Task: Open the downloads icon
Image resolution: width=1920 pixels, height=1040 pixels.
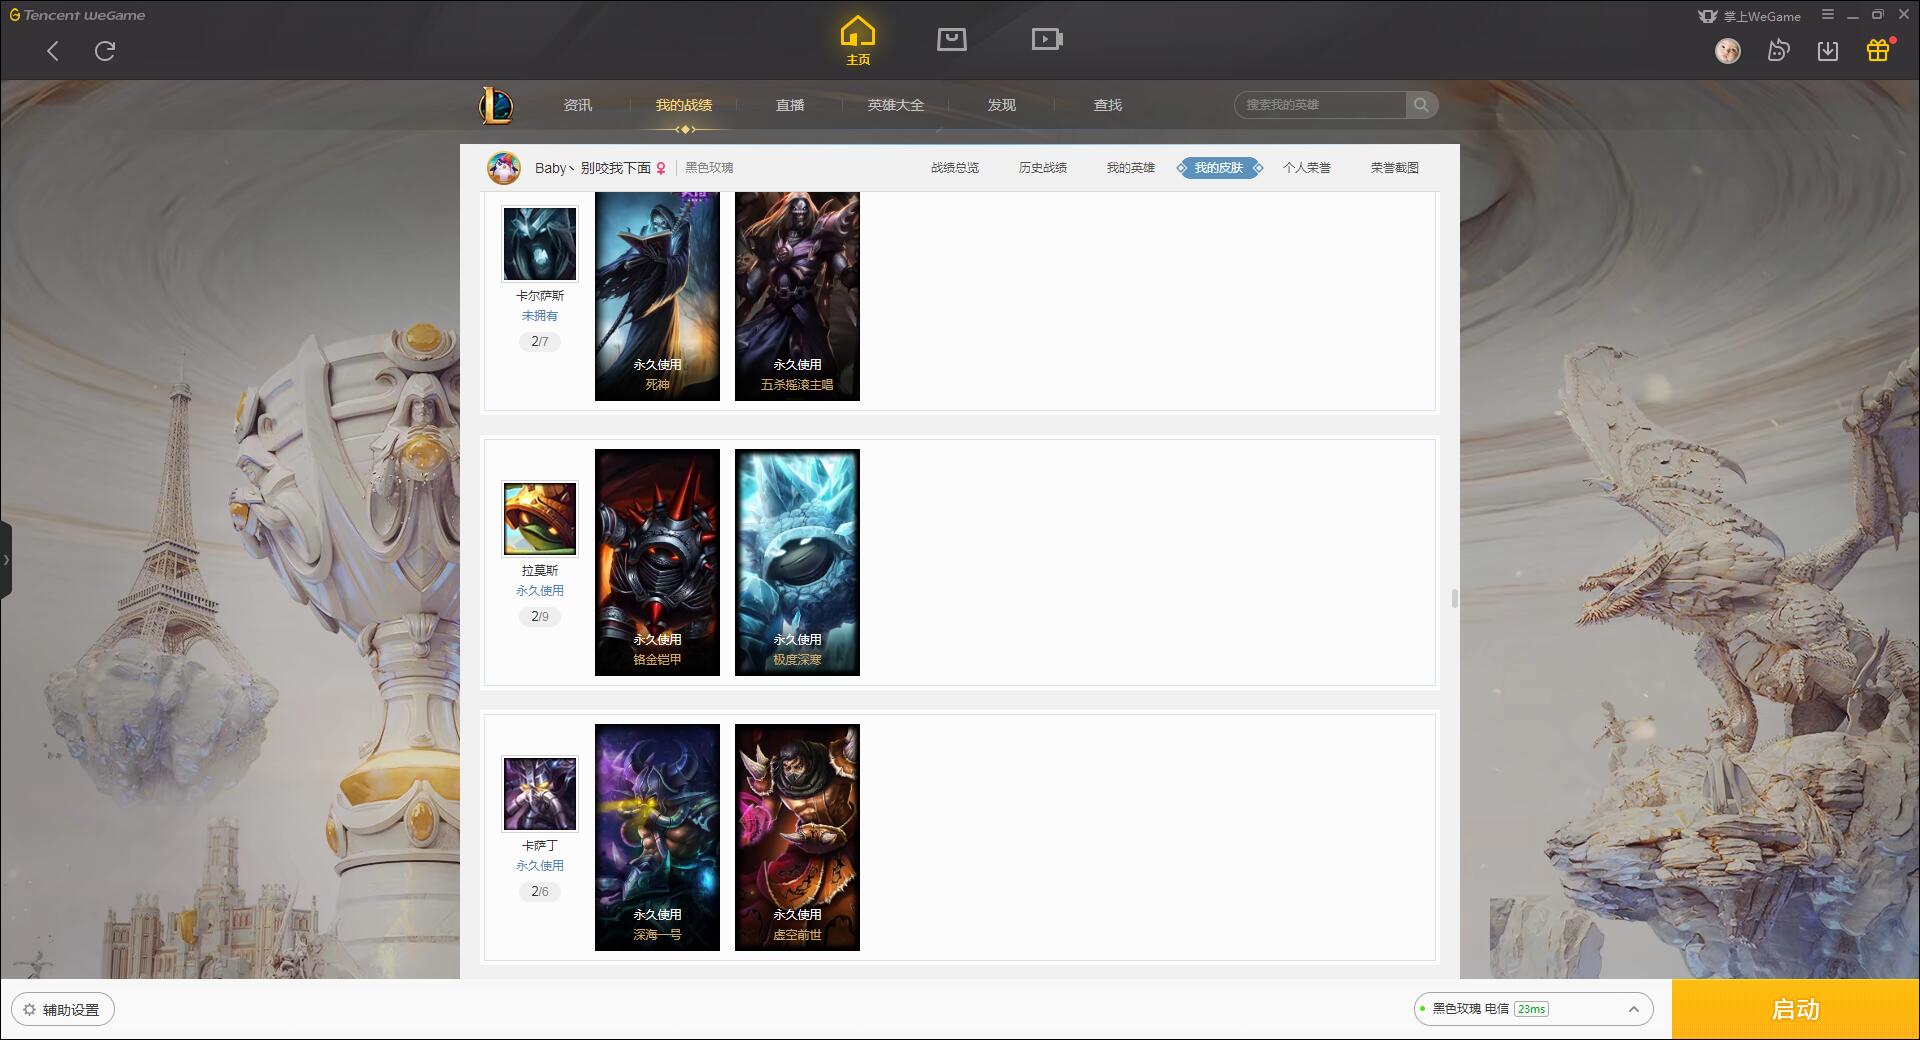Action: point(1828,51)
